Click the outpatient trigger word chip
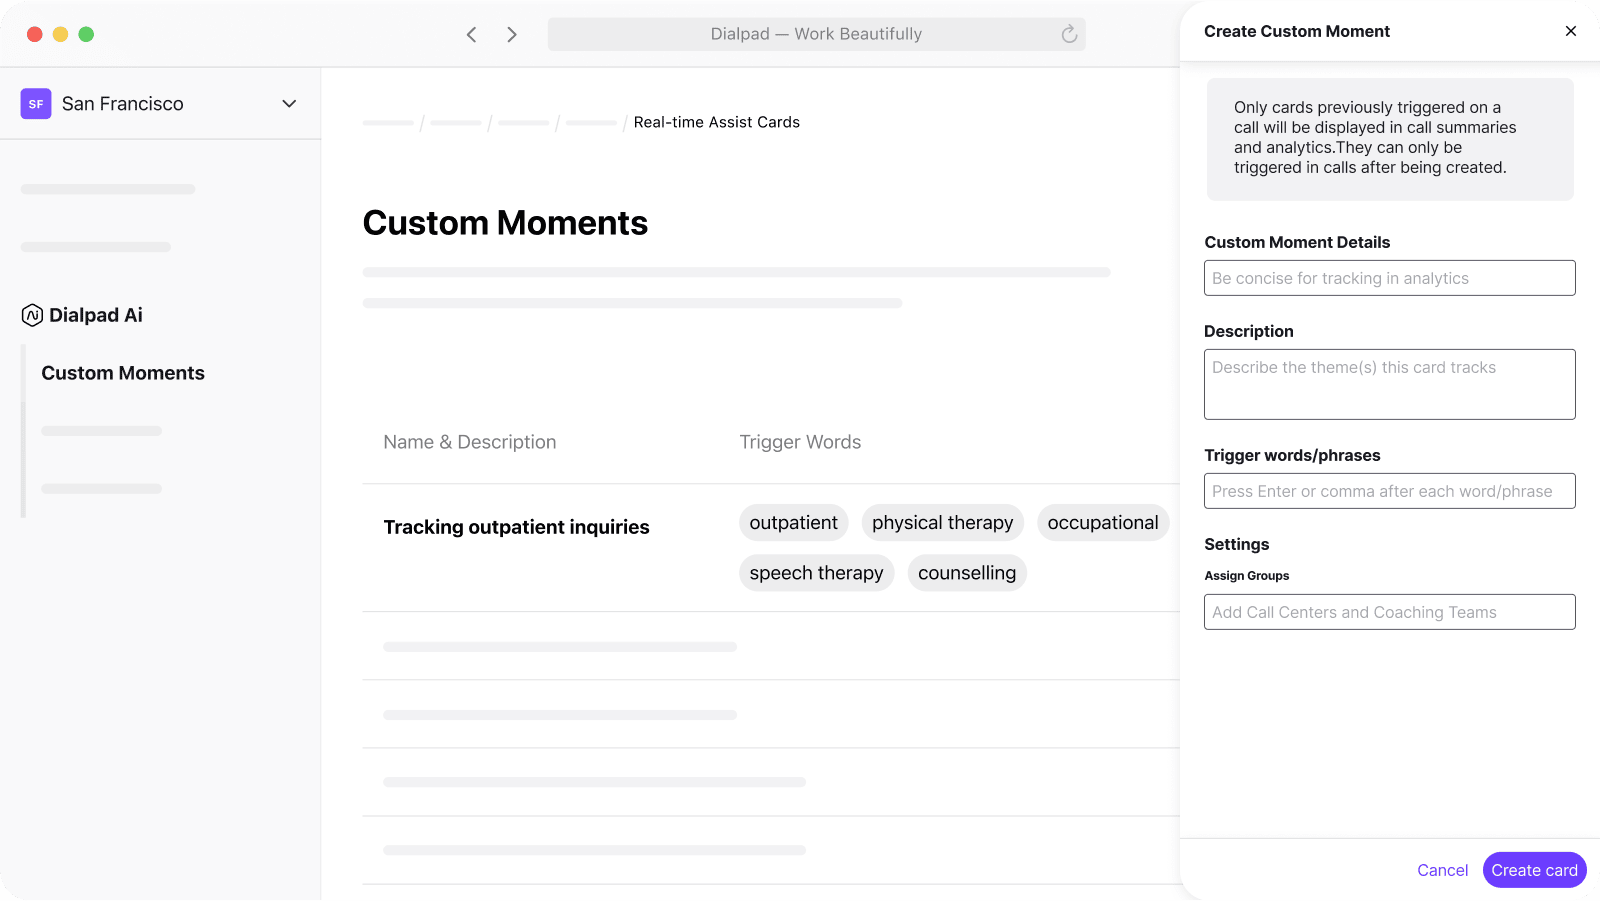This screenshot has height=901, width=1600. point(793,522)
